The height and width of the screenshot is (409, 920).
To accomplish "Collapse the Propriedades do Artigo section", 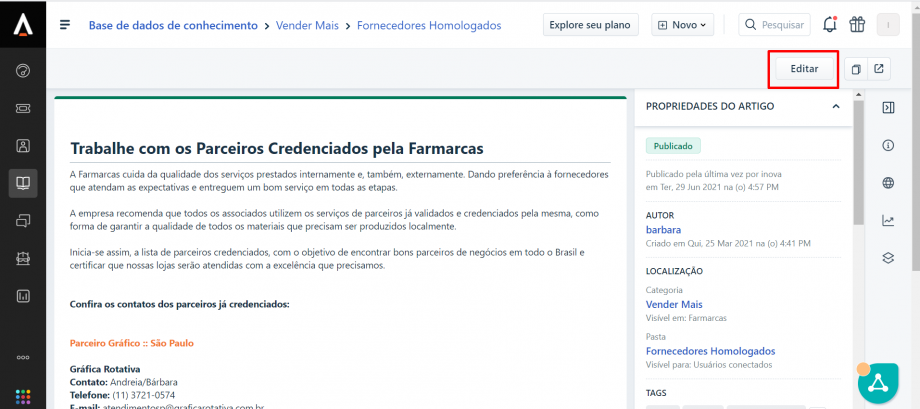I will (x=836, y=106).
